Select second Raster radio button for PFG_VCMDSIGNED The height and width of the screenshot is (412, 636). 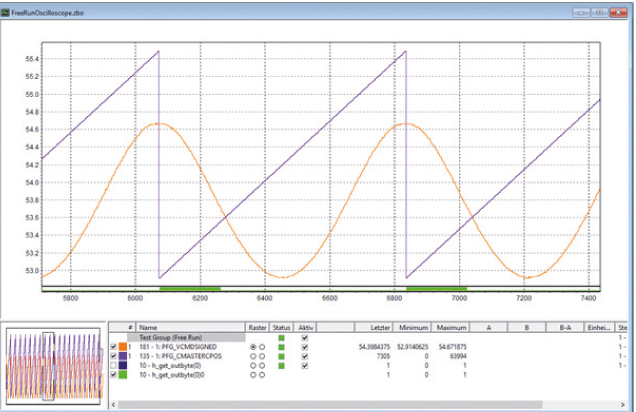[x=262, y=347]
